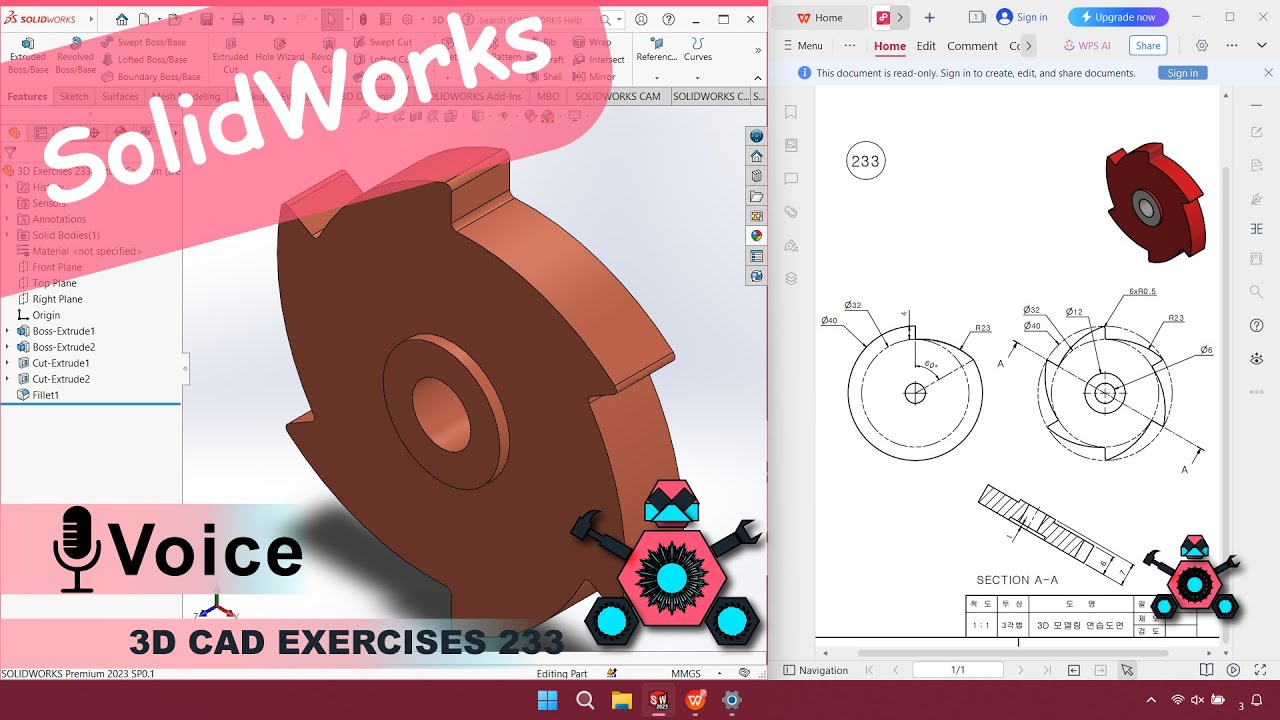Open the WPS Edit tab
The image size is (1280, 720).
click(926, 46)
